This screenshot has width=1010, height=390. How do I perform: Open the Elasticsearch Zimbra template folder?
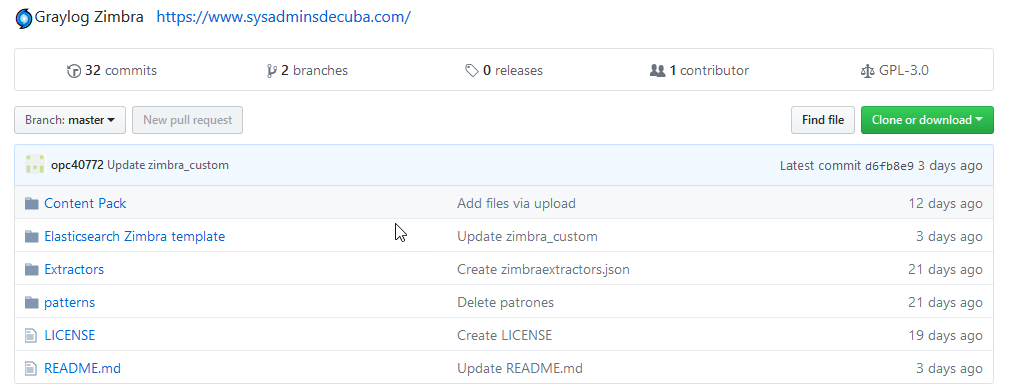(x=135, y=237)
